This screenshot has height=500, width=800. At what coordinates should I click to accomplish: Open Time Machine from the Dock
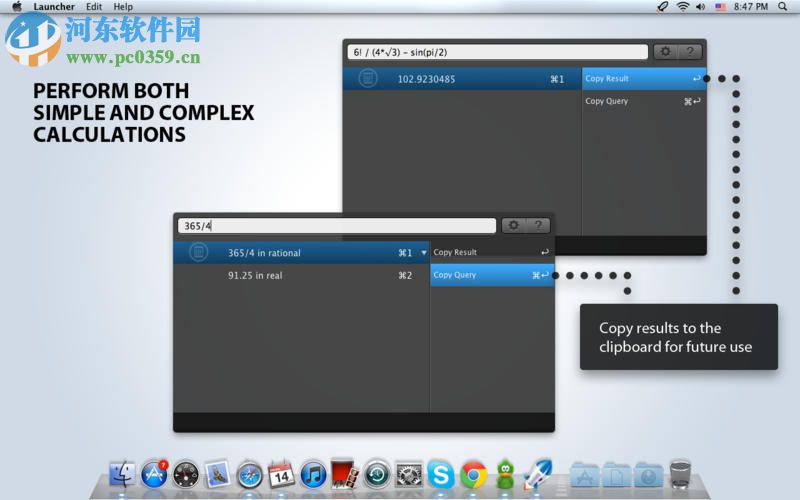point(377,474)
